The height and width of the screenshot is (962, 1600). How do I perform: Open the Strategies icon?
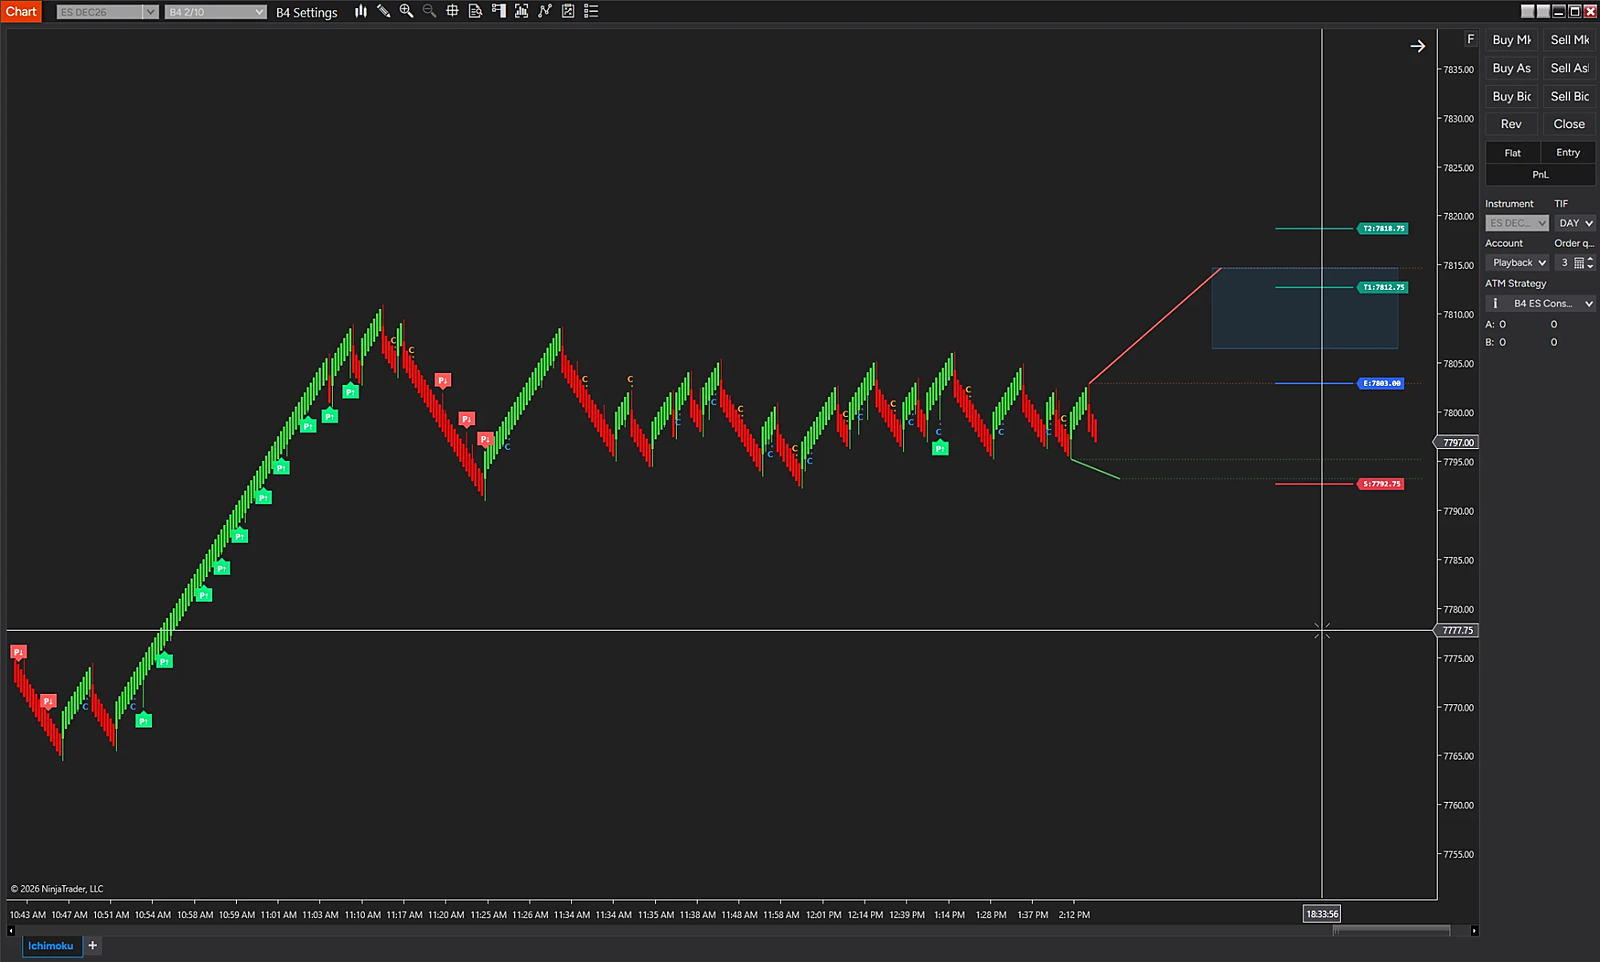[x=568, y=11]
